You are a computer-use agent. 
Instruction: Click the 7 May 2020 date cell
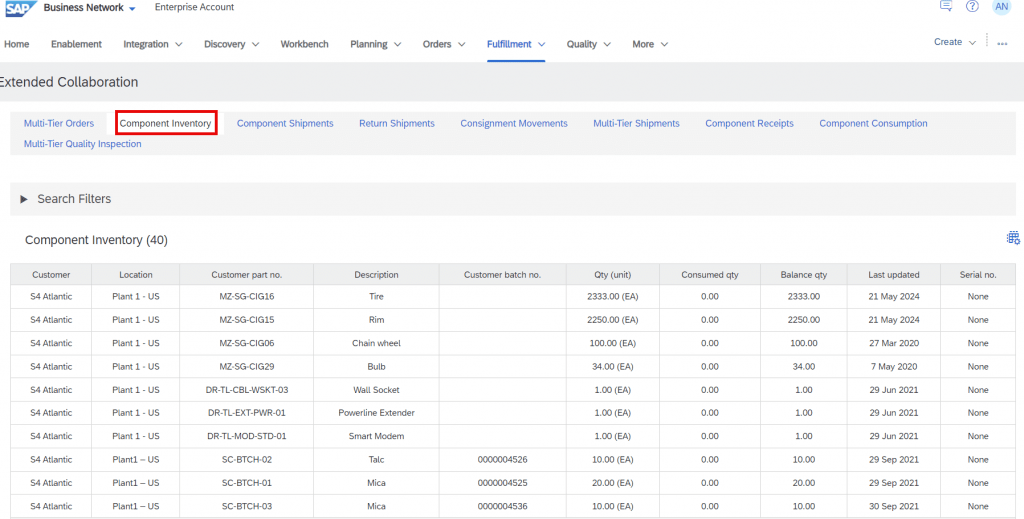pos(893,367)
